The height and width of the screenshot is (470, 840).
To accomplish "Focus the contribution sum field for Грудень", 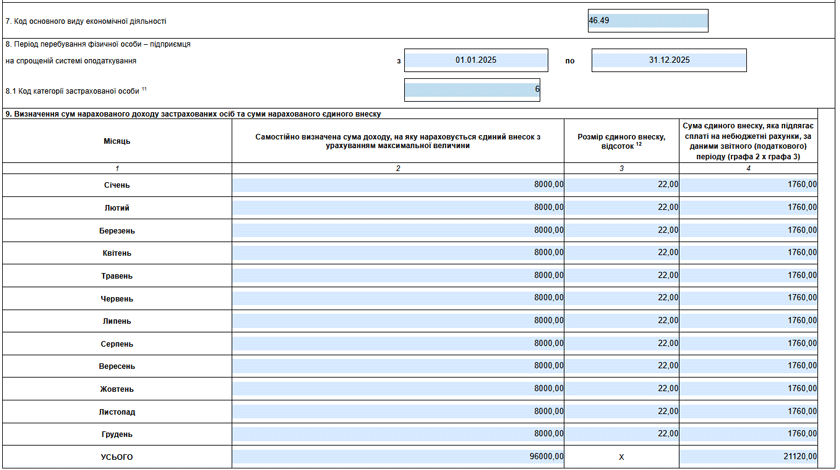I will [x=749, y=434].
